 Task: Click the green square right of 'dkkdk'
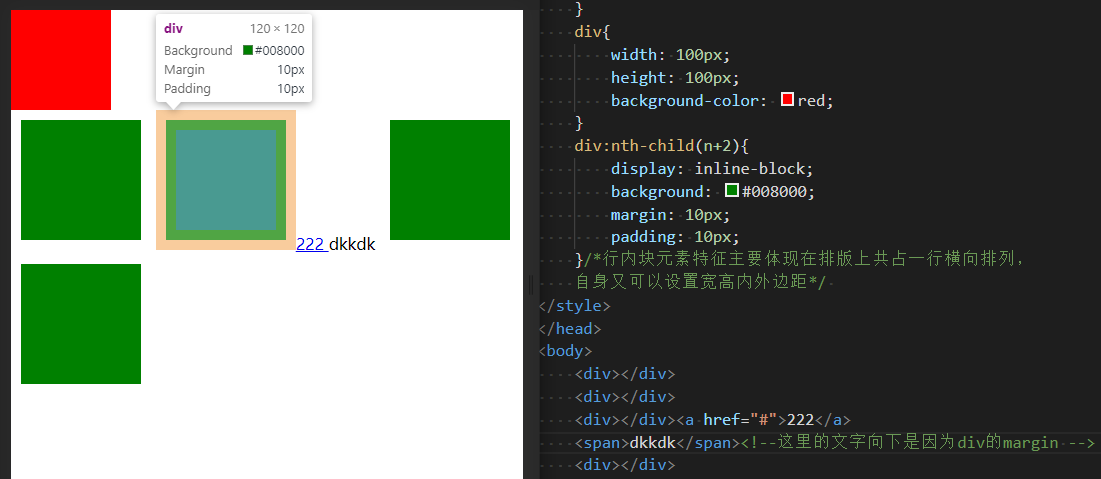coord(450,180)
